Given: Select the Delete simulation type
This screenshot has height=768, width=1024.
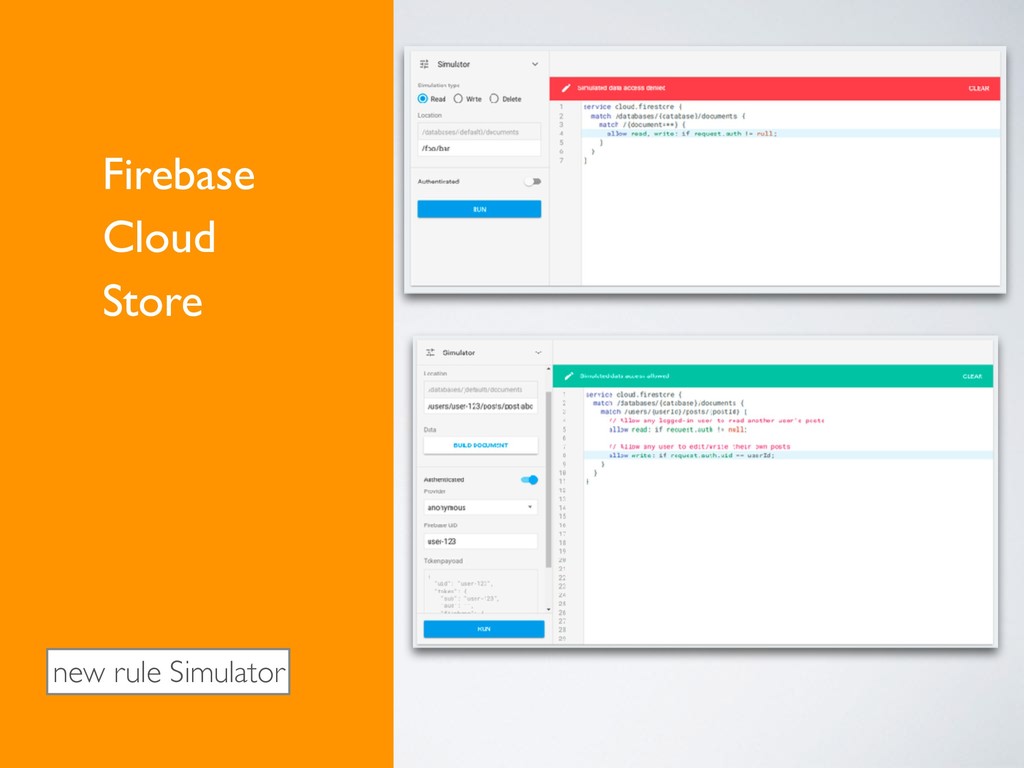Looking at the screenshot, I should pos(494,99).
